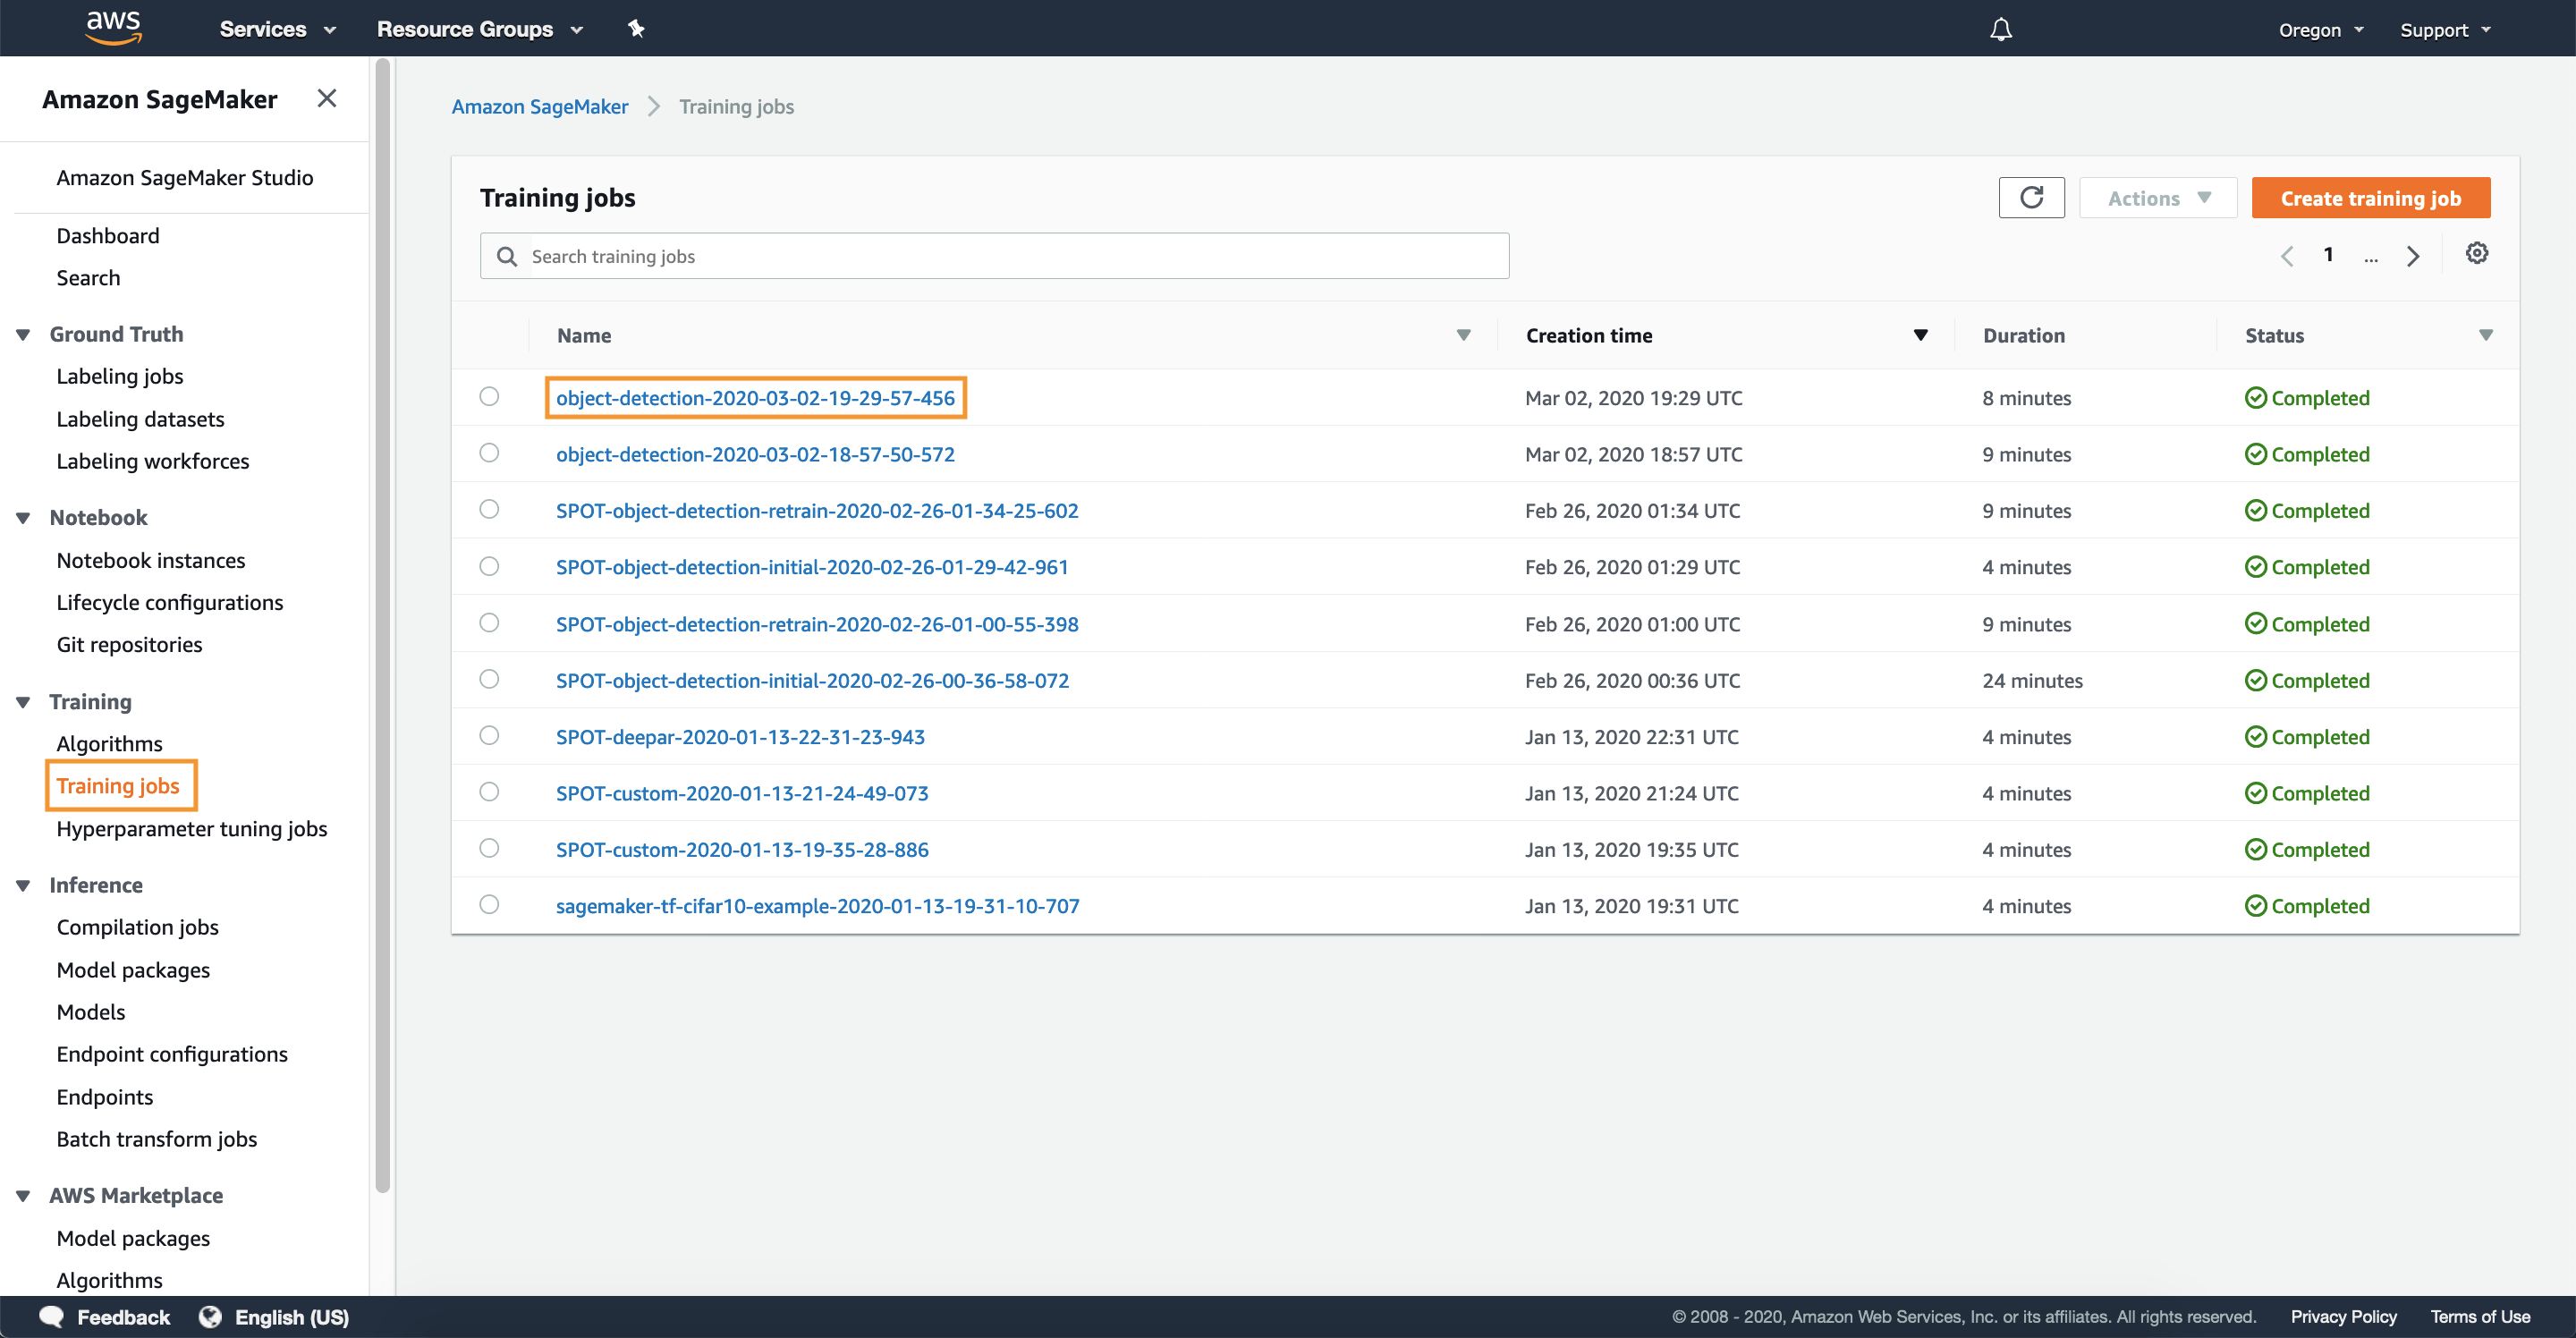The height and width of the screenshot is (1338, 2576).
Task: Select the object-detection-2020-03-02-19-29-57-456 radio button
Action: (x=489, y=395)
